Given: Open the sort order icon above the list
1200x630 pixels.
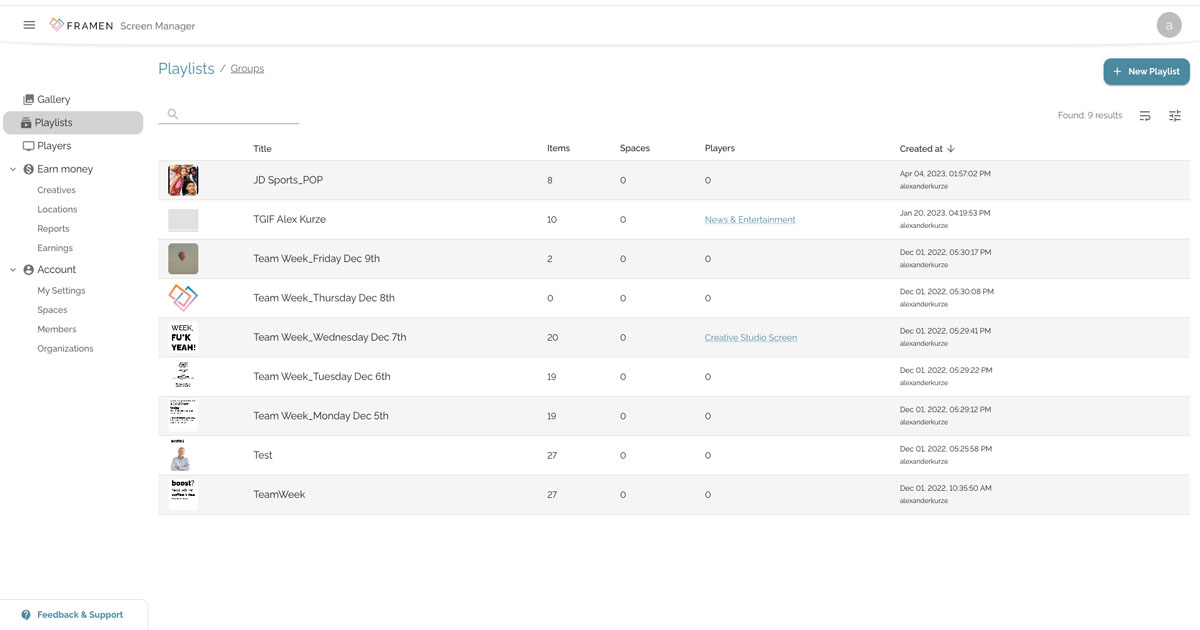Looking at the screenshot, I should click(x=1145, y=116).
